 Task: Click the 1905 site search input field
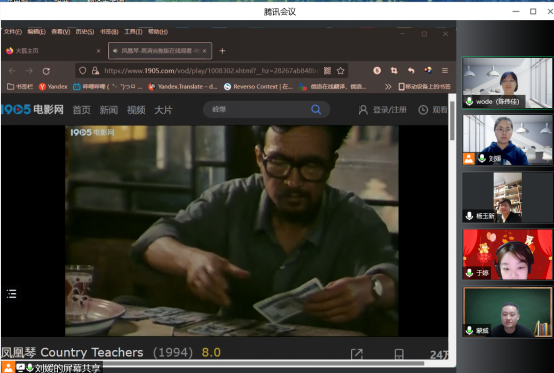260,109
